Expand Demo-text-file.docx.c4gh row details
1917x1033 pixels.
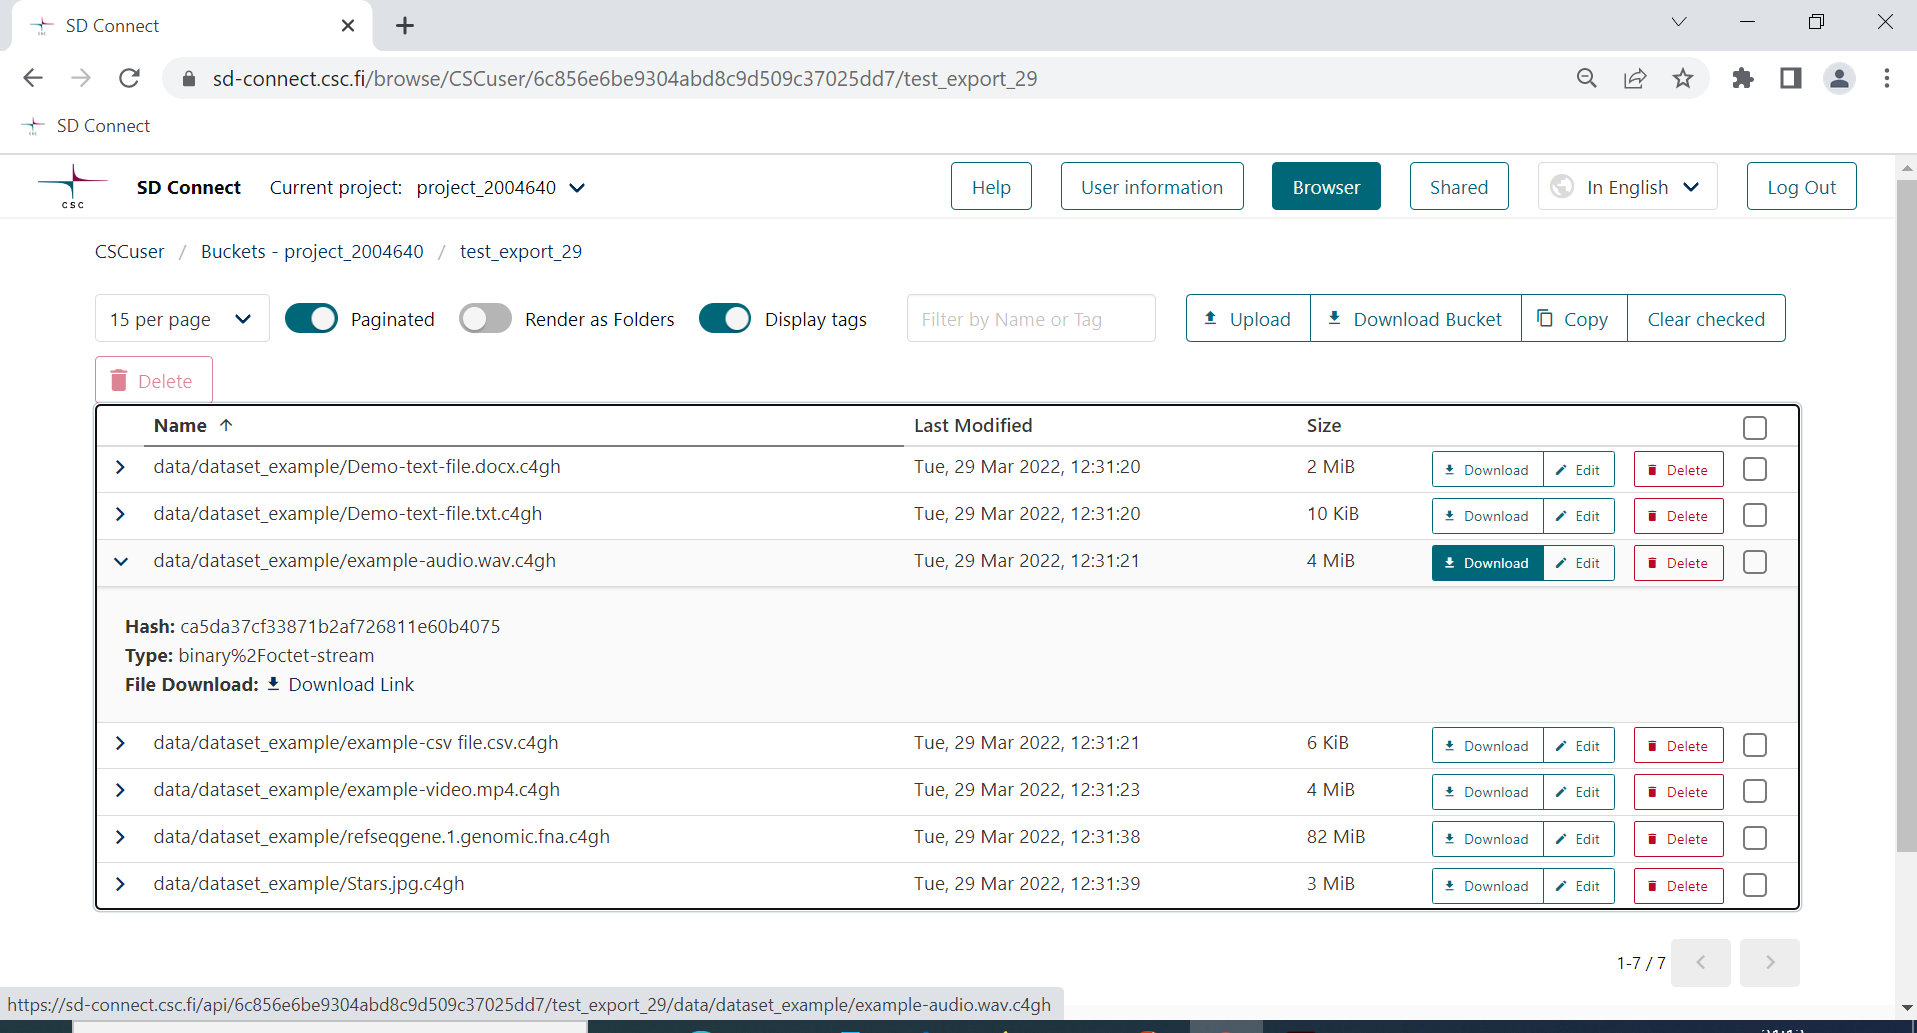coord(121,467)
